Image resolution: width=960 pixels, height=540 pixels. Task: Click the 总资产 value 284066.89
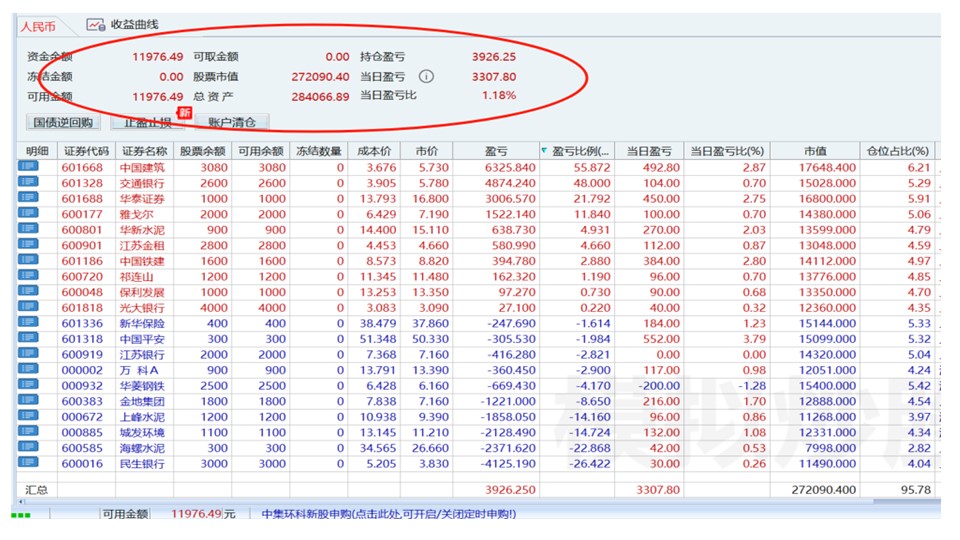320,97
